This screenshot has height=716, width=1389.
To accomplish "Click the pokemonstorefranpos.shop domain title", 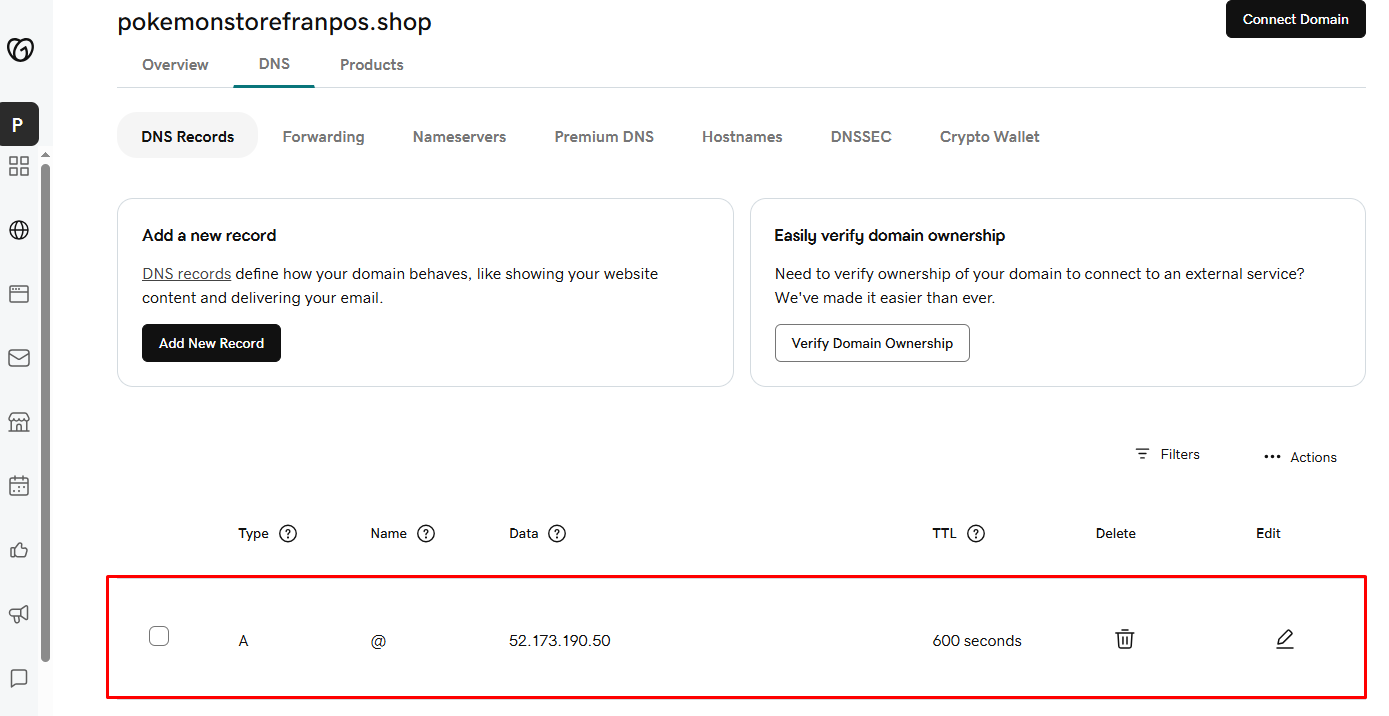I will [275, 22].
